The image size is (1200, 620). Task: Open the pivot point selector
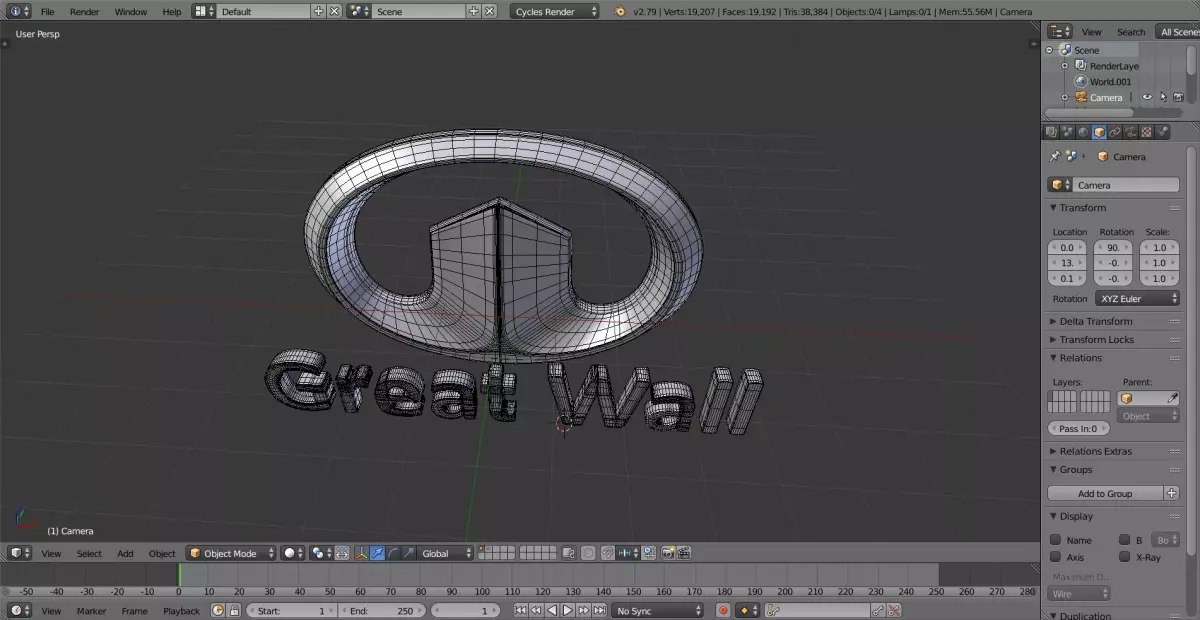321,553
